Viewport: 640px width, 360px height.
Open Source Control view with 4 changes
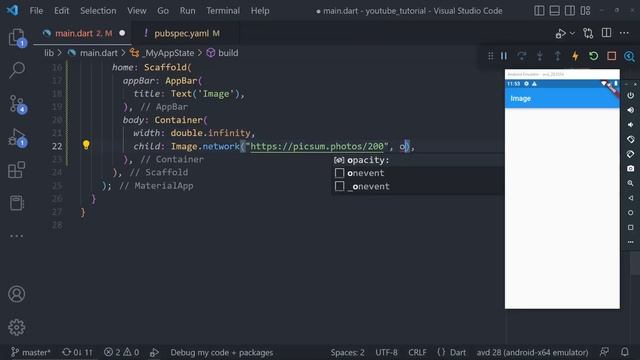point(17,104)
